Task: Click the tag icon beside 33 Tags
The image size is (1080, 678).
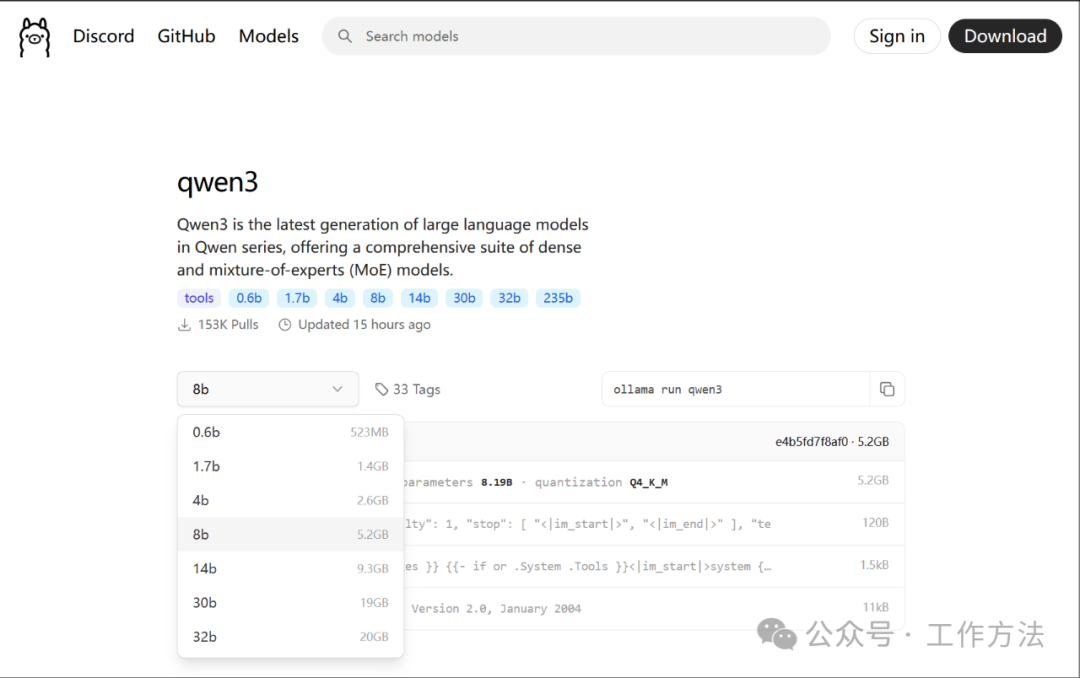Action: point(382,389)
